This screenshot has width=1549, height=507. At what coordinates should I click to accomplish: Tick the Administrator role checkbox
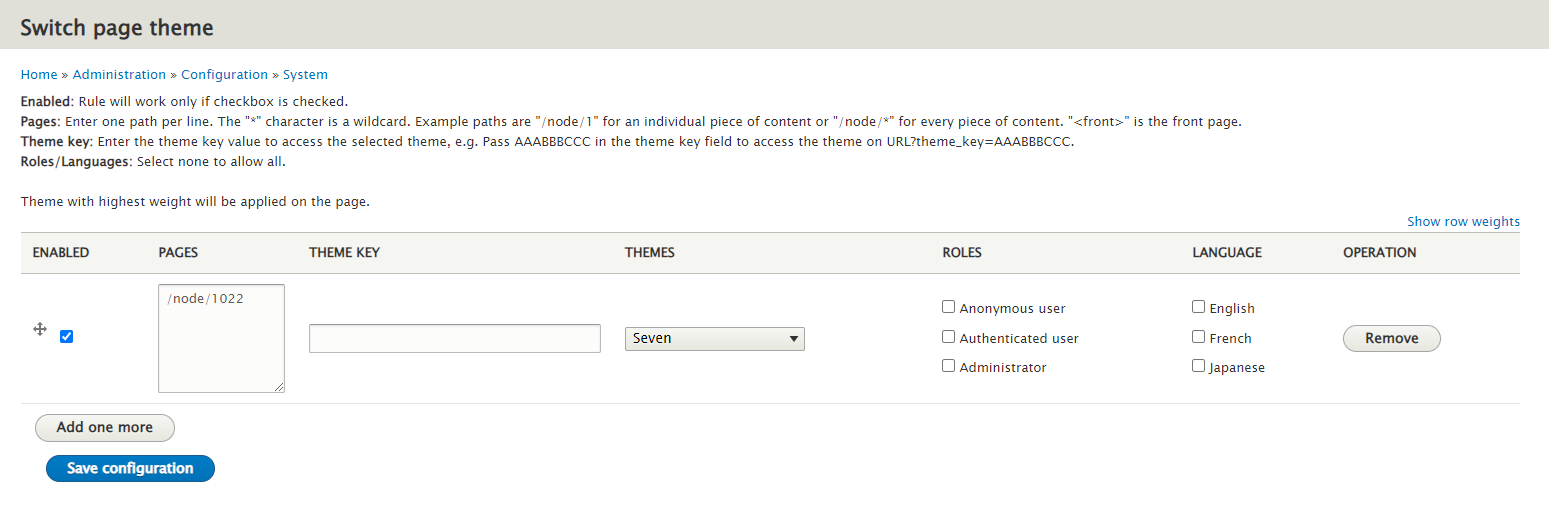(x=948, y=366)
